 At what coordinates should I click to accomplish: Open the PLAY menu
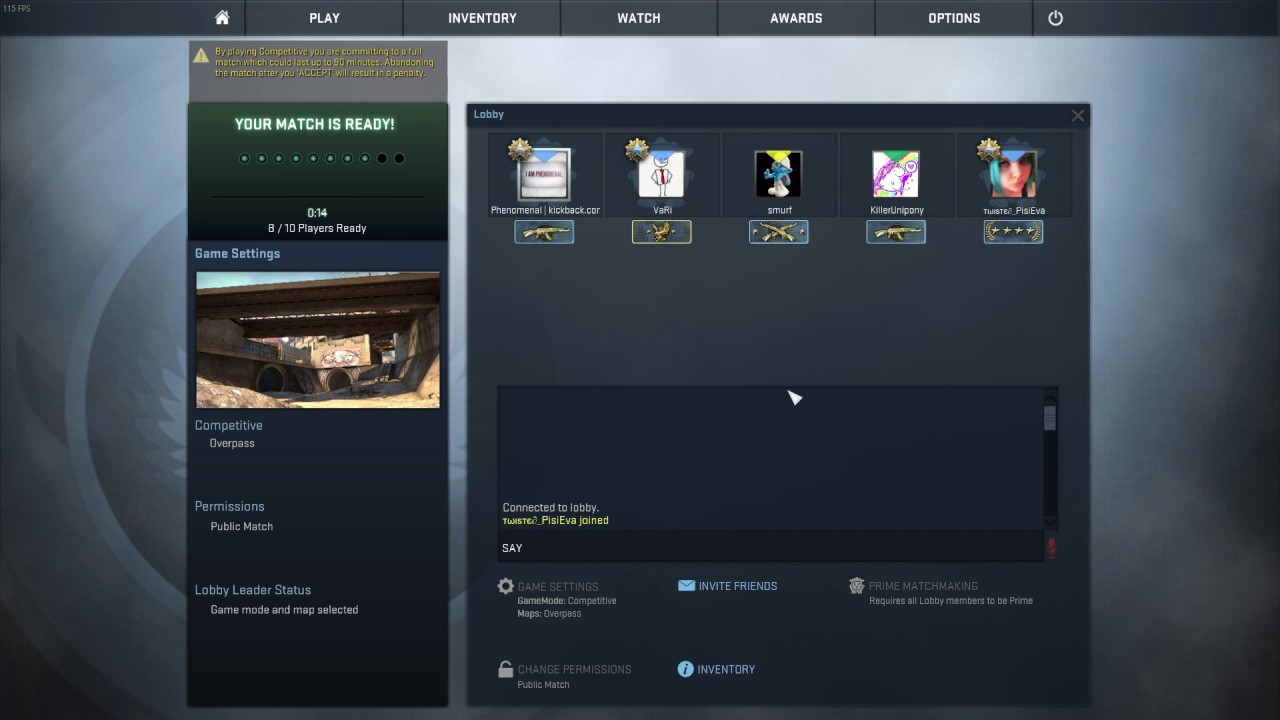point(324,18)
